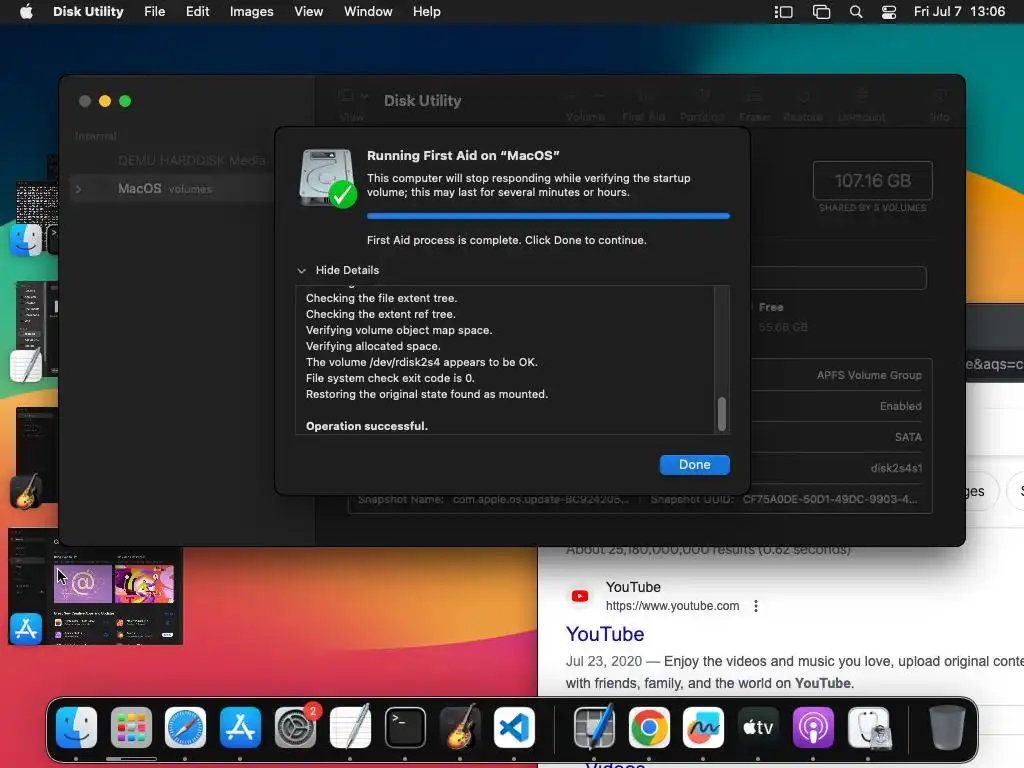This screenshot has height=768, width=1024.
Task: Open Launchpad from the Dock
Action: [x=131, y=728]
